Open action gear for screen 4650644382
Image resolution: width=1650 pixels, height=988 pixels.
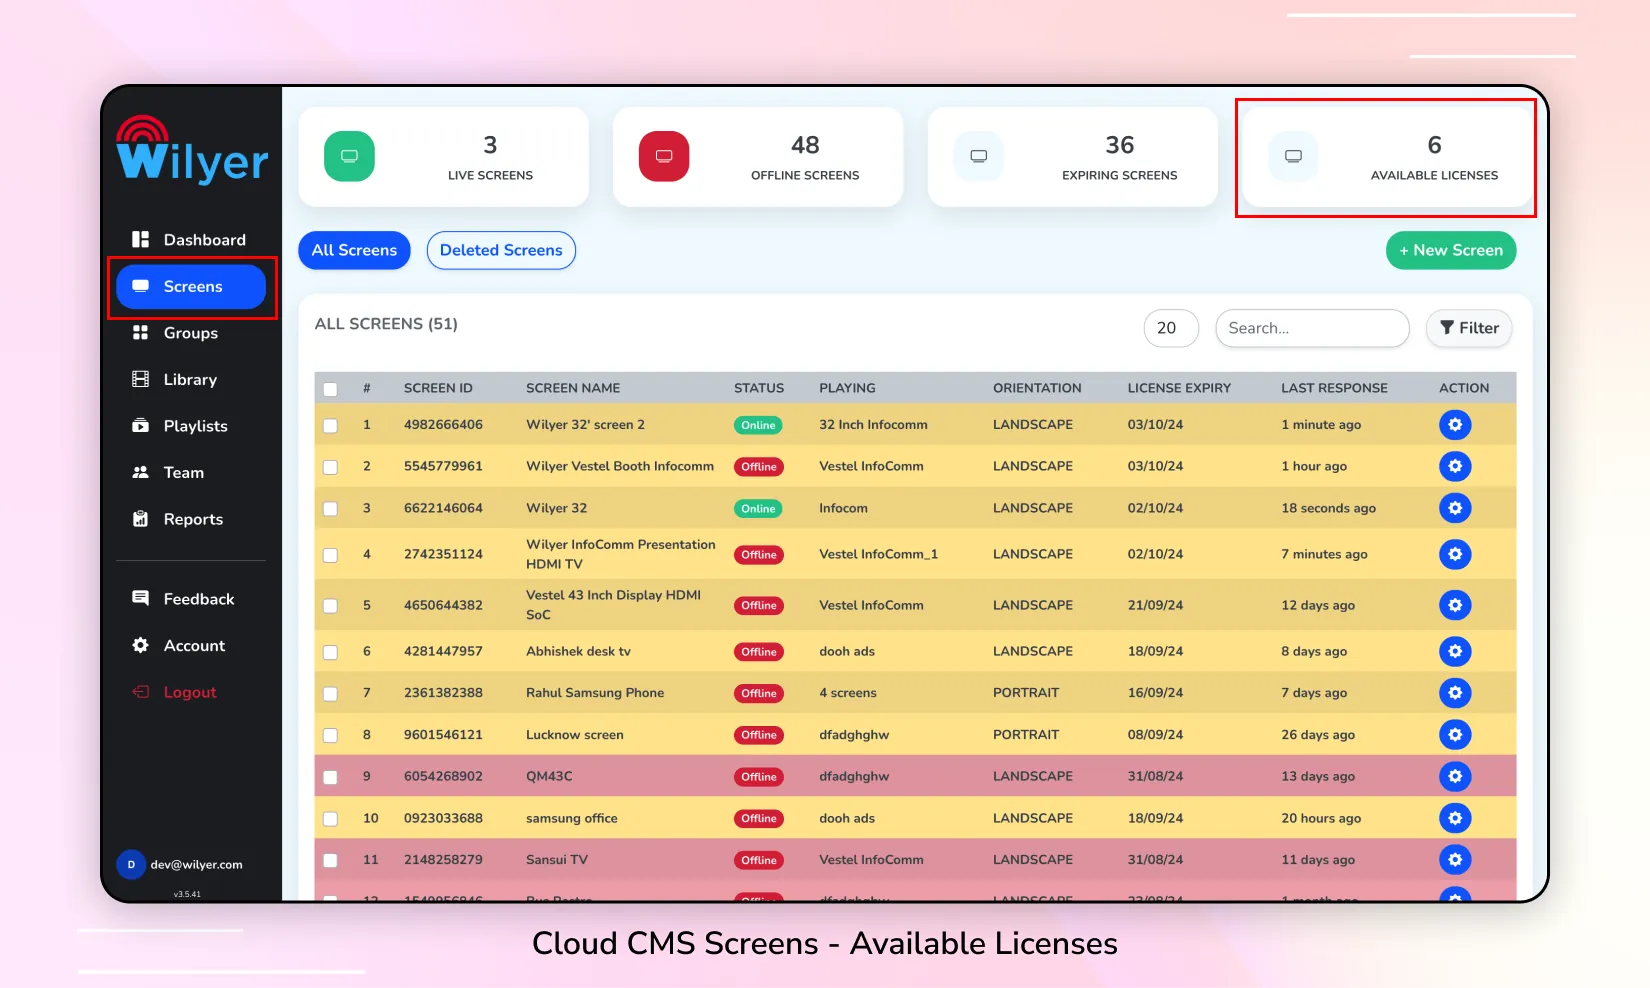click(1455, 605)
